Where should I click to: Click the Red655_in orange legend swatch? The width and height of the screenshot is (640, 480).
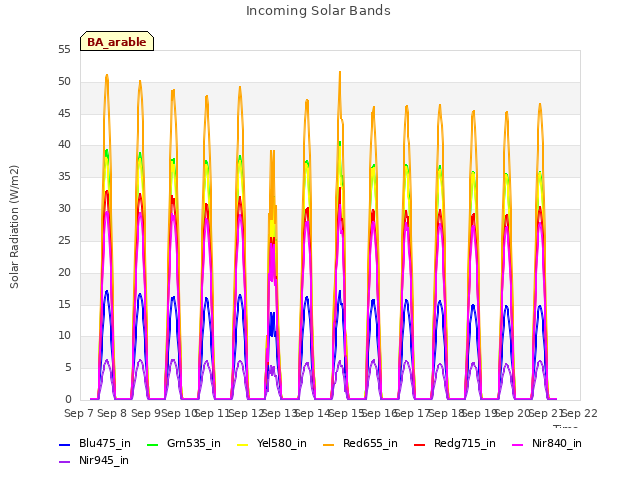click(x=329, y=444)
